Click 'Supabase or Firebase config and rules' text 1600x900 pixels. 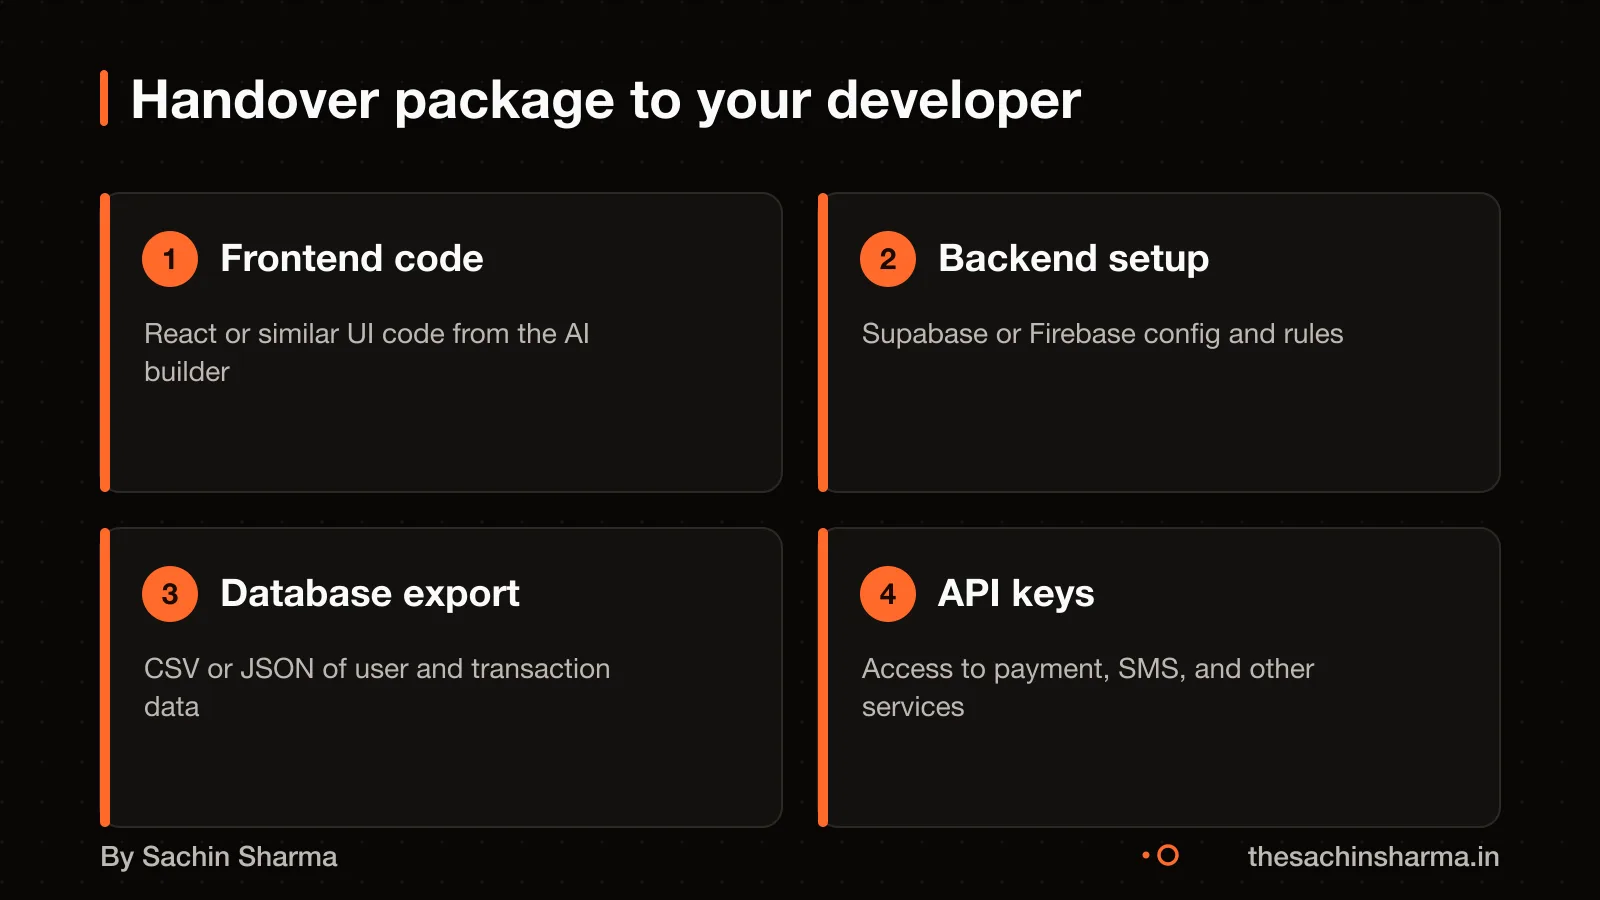[x=1103, y=334]
